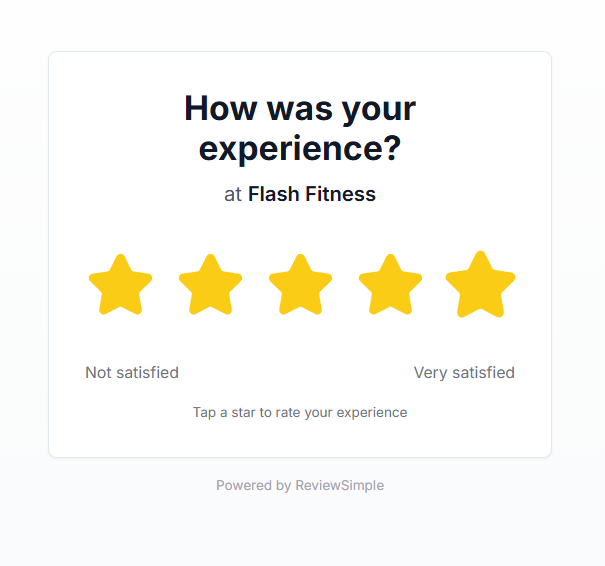Click the word "ReviewSimple" in the footer

click(339, 486)
